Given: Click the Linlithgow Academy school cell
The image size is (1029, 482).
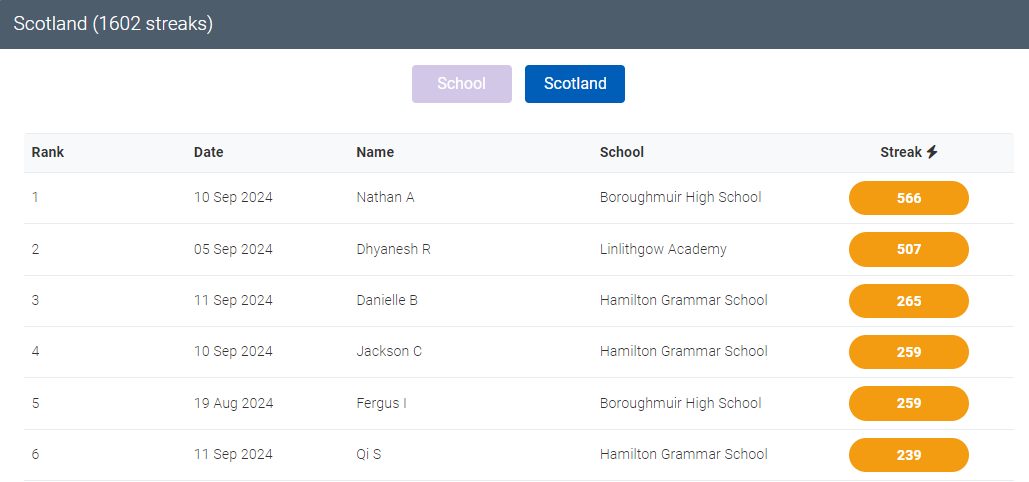Looking at the screenshot, I should click(663, 249).
